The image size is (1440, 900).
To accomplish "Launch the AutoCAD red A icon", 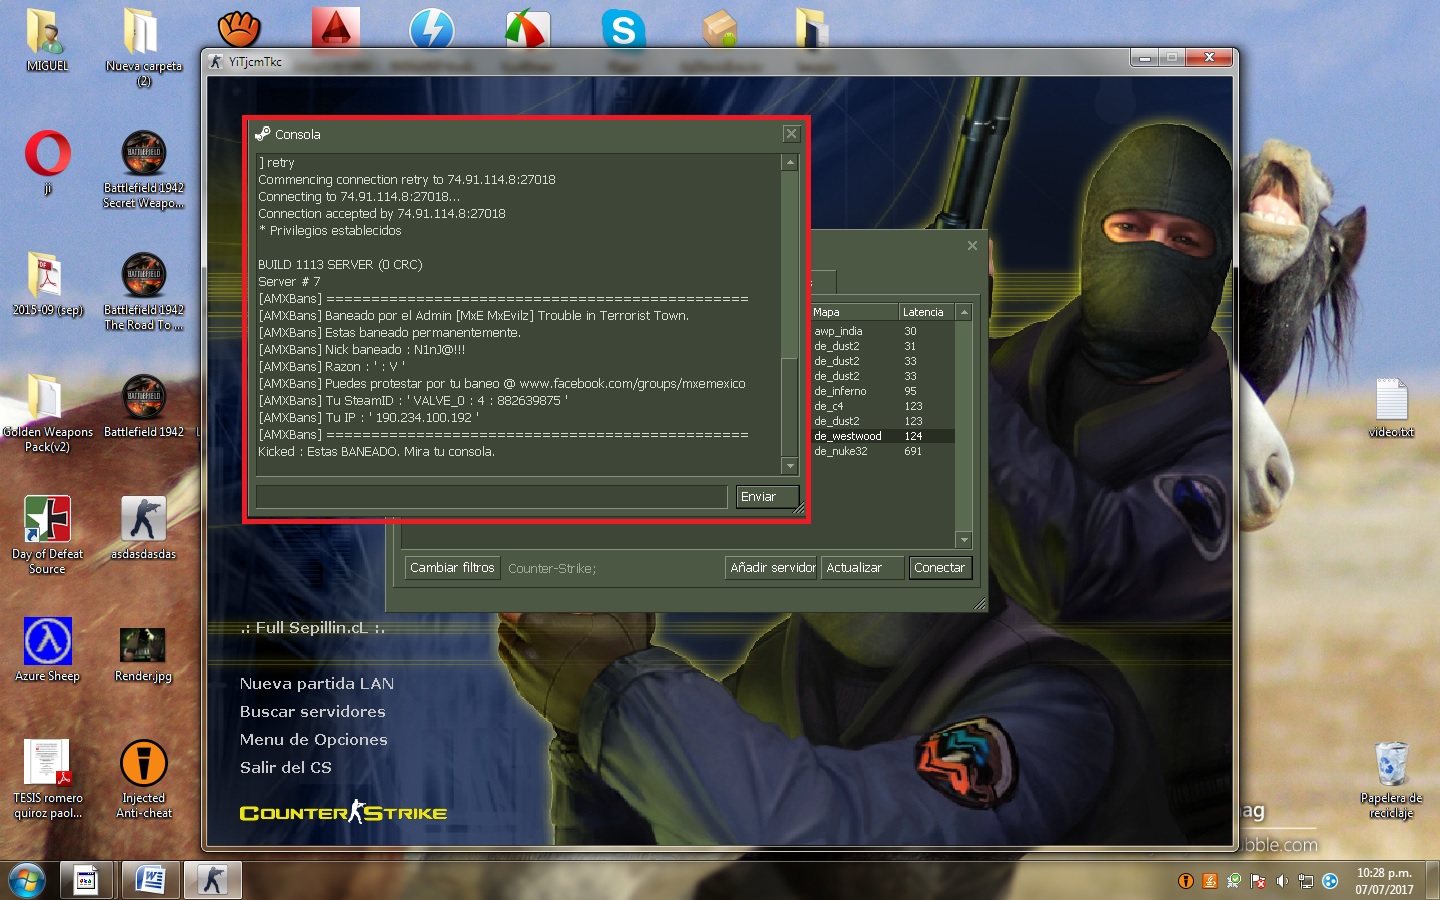I will point(335,28).
